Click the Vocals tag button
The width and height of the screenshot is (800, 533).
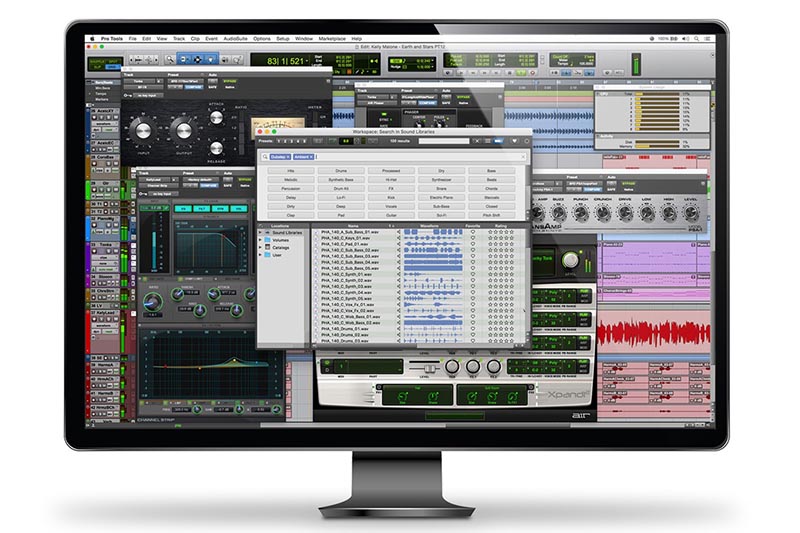391,206
